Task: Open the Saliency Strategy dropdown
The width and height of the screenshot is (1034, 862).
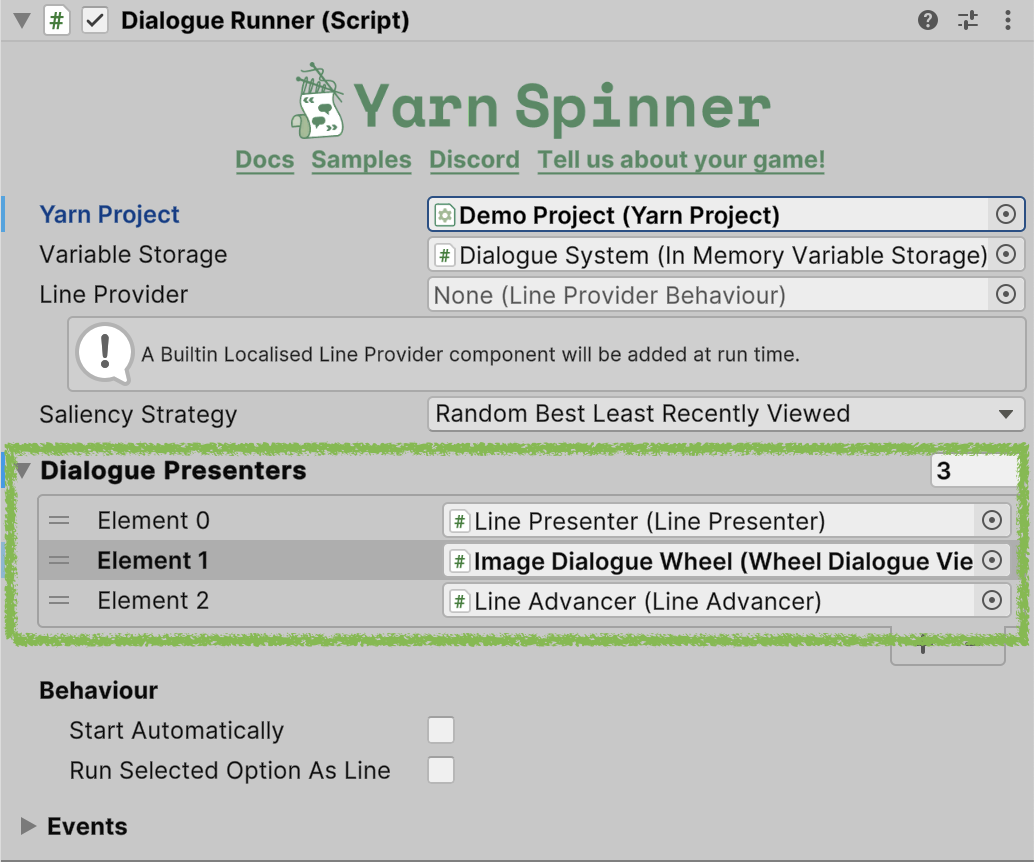Action: pyautogui.click(x=725, y=414)
